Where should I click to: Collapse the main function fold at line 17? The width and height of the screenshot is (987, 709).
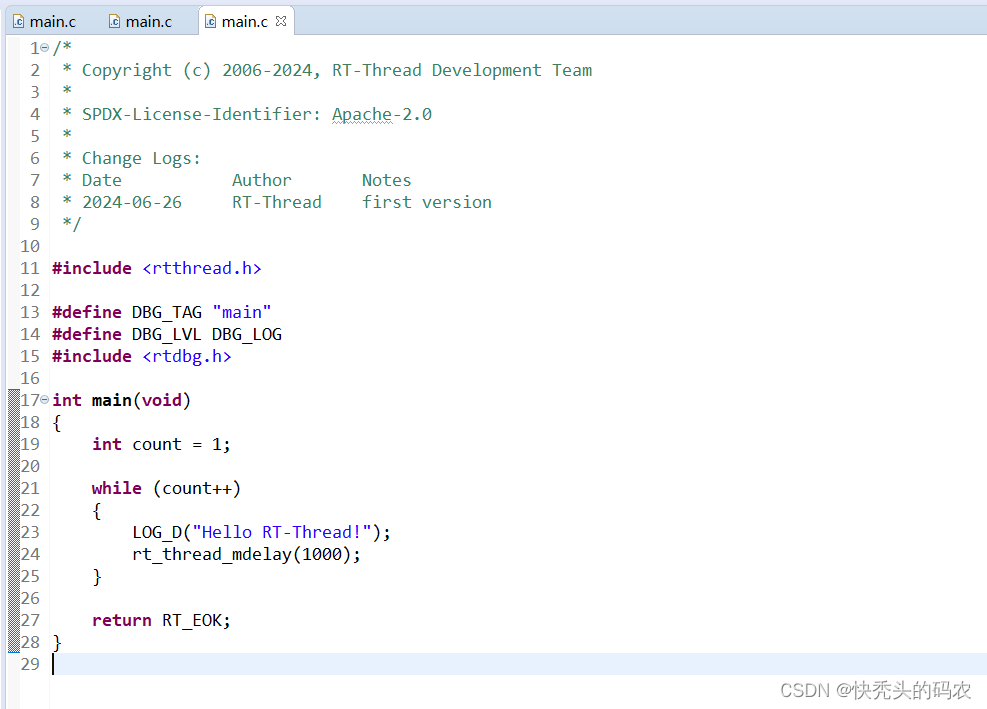pos(45,399)
